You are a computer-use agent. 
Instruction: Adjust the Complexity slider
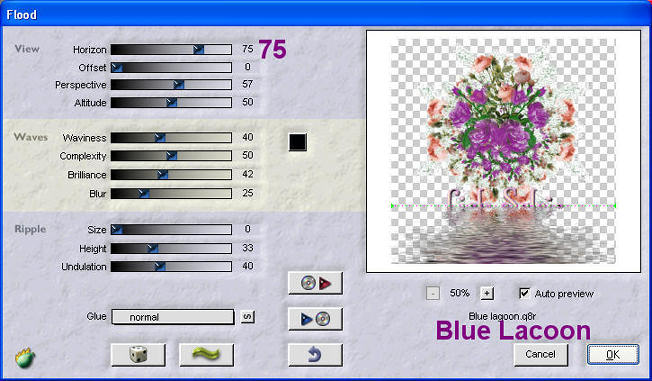[x=171, y=156]
